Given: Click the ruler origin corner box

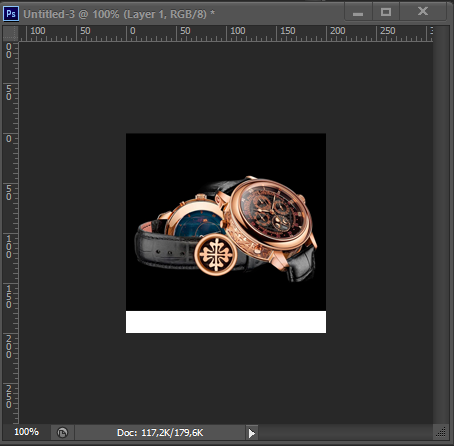Looking at the screenshot, I should coord(11,33).
